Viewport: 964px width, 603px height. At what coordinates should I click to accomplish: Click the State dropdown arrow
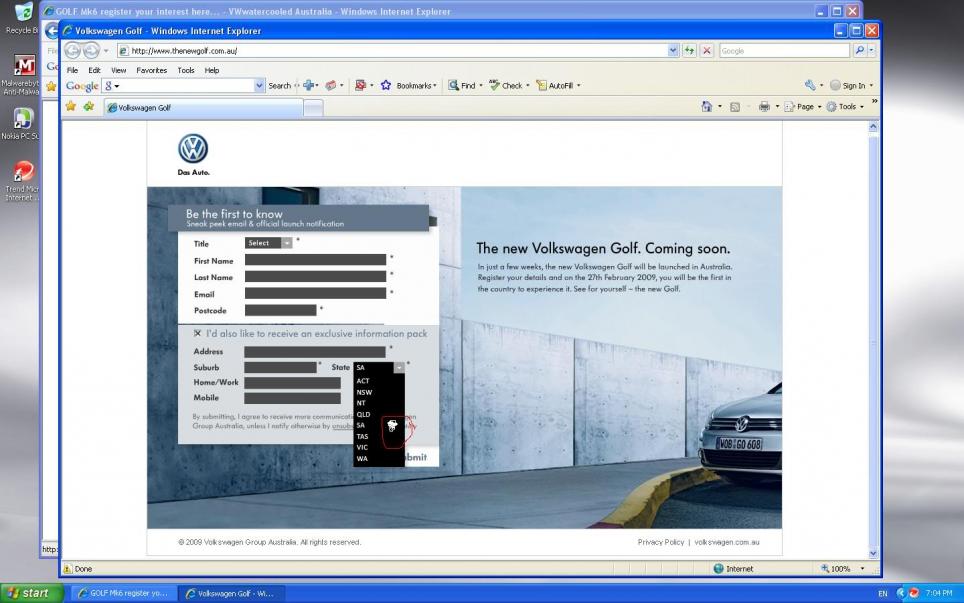coord(399,367)
